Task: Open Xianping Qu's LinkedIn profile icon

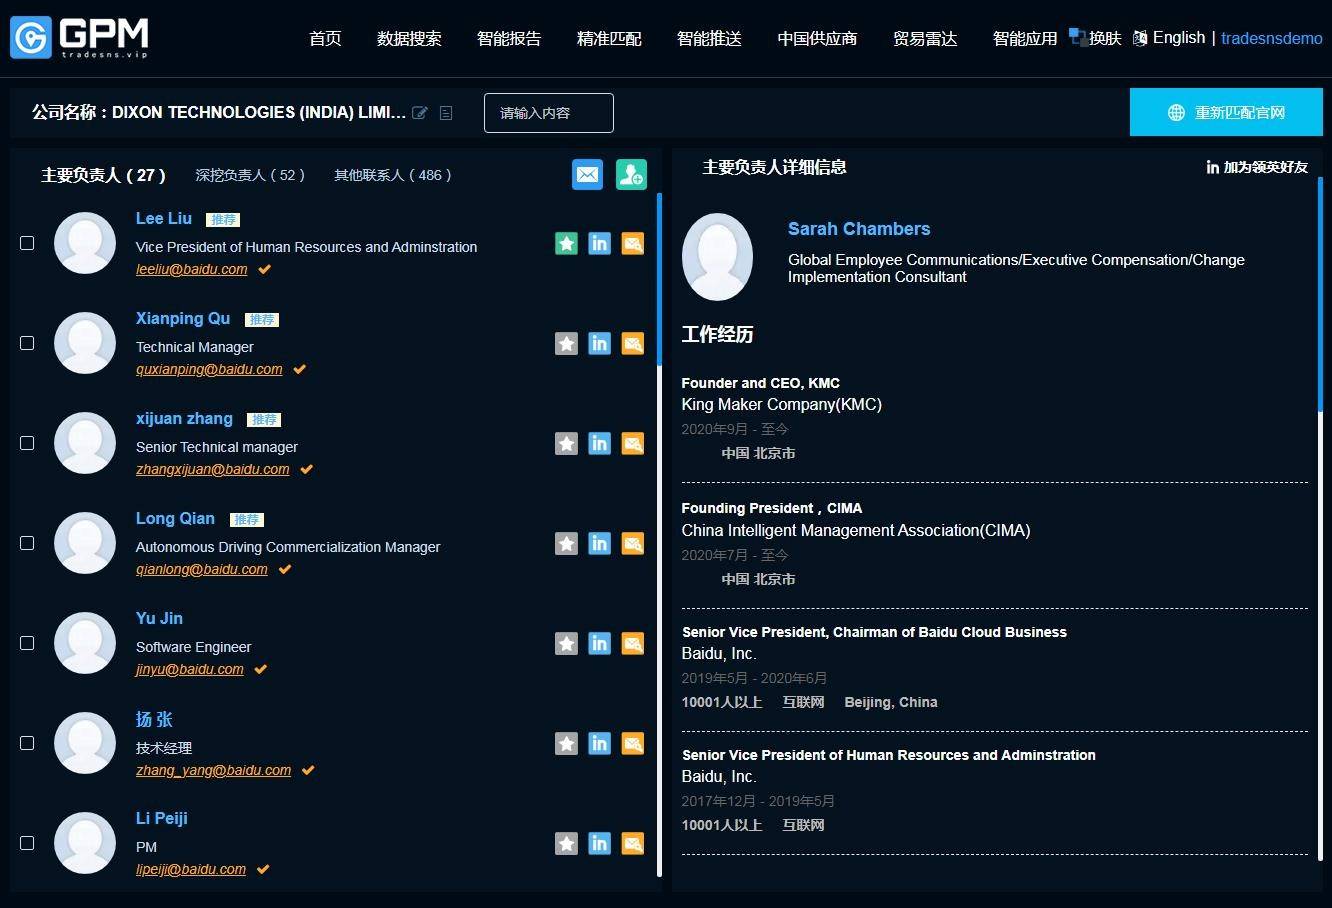Action: click(x=599, y=344)
